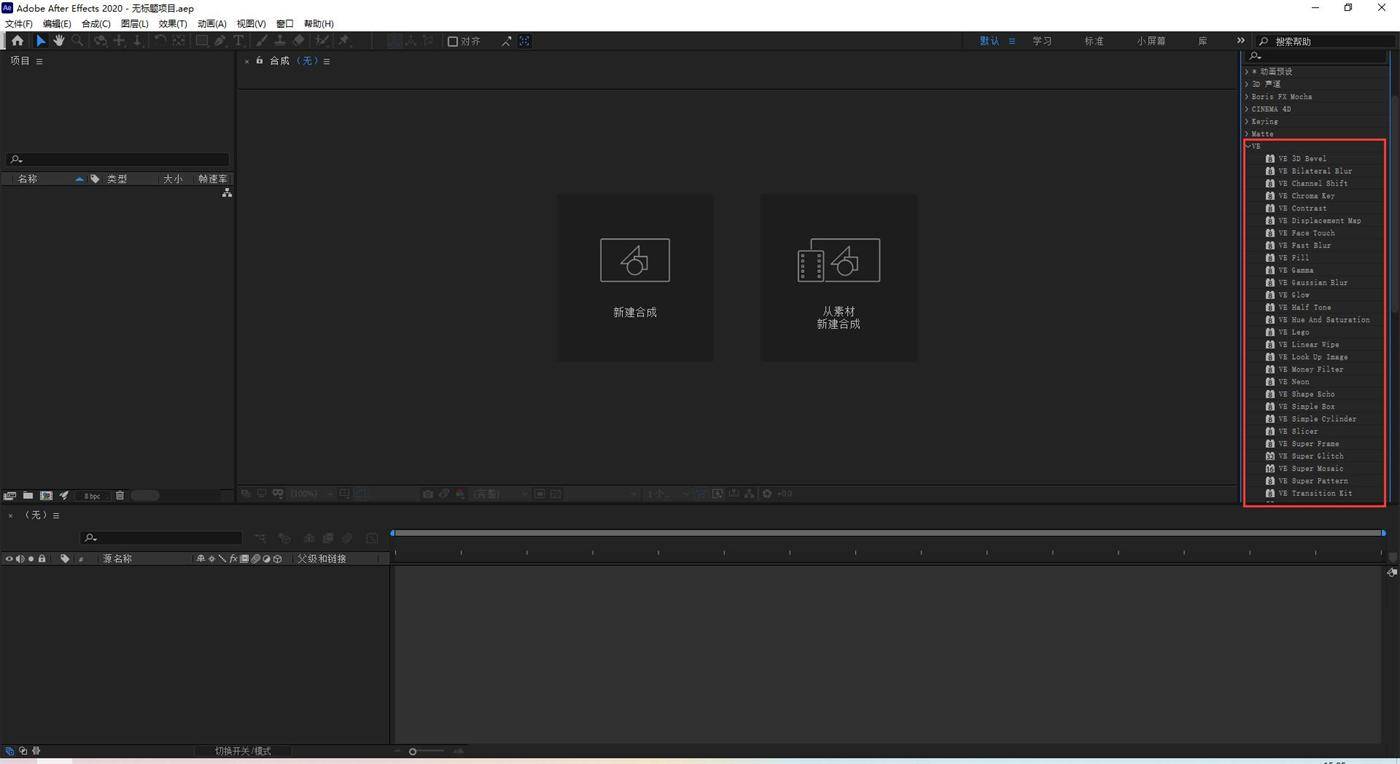
Task: Open 新建合成 new composition tile
Action: coord(635,277)
